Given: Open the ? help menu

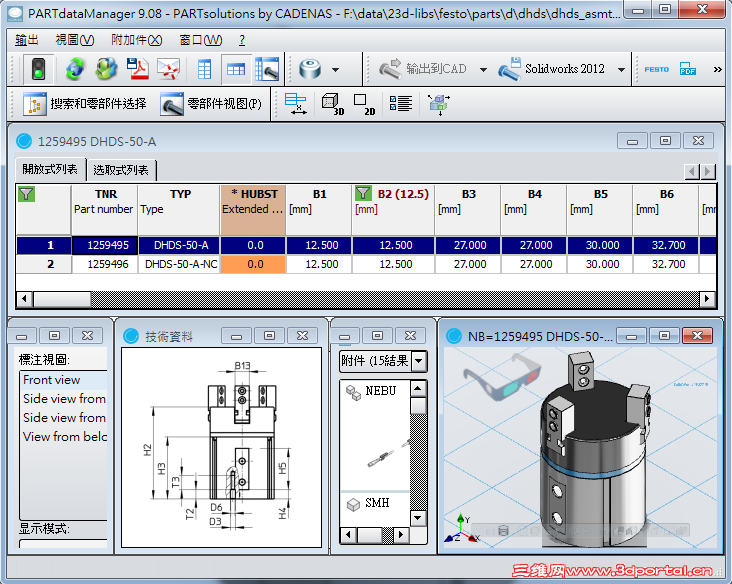Looking at the screenshot, I should 242,40.
